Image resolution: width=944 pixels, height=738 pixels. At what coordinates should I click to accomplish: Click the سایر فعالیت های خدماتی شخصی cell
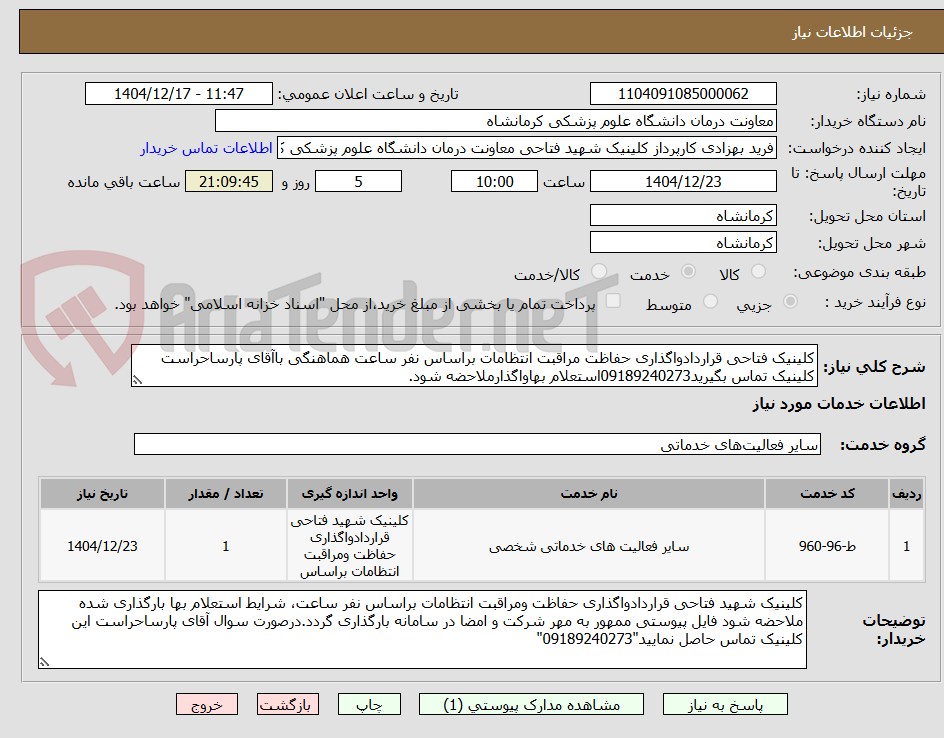(x=589, y=546)
